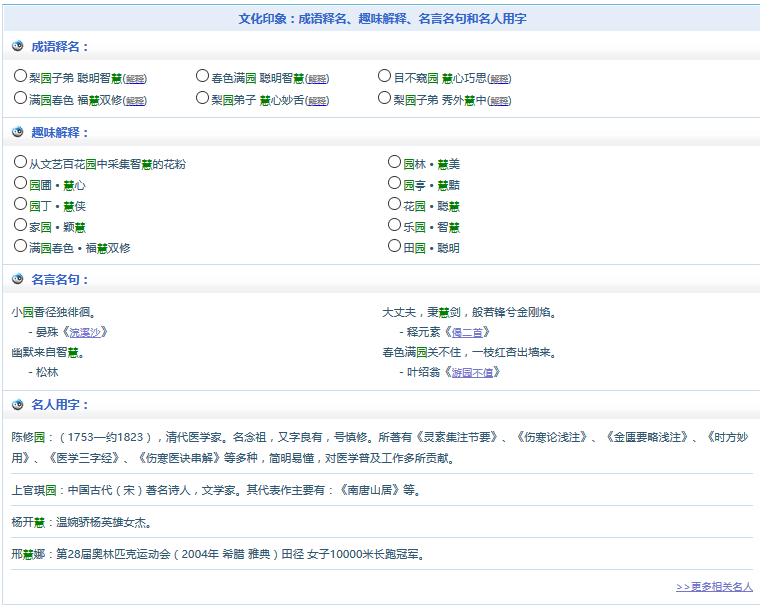The width and height of the screenshot is (760, 608).
Task: Click the icon beside 成语释名 heading
Action: click(18, 46)
